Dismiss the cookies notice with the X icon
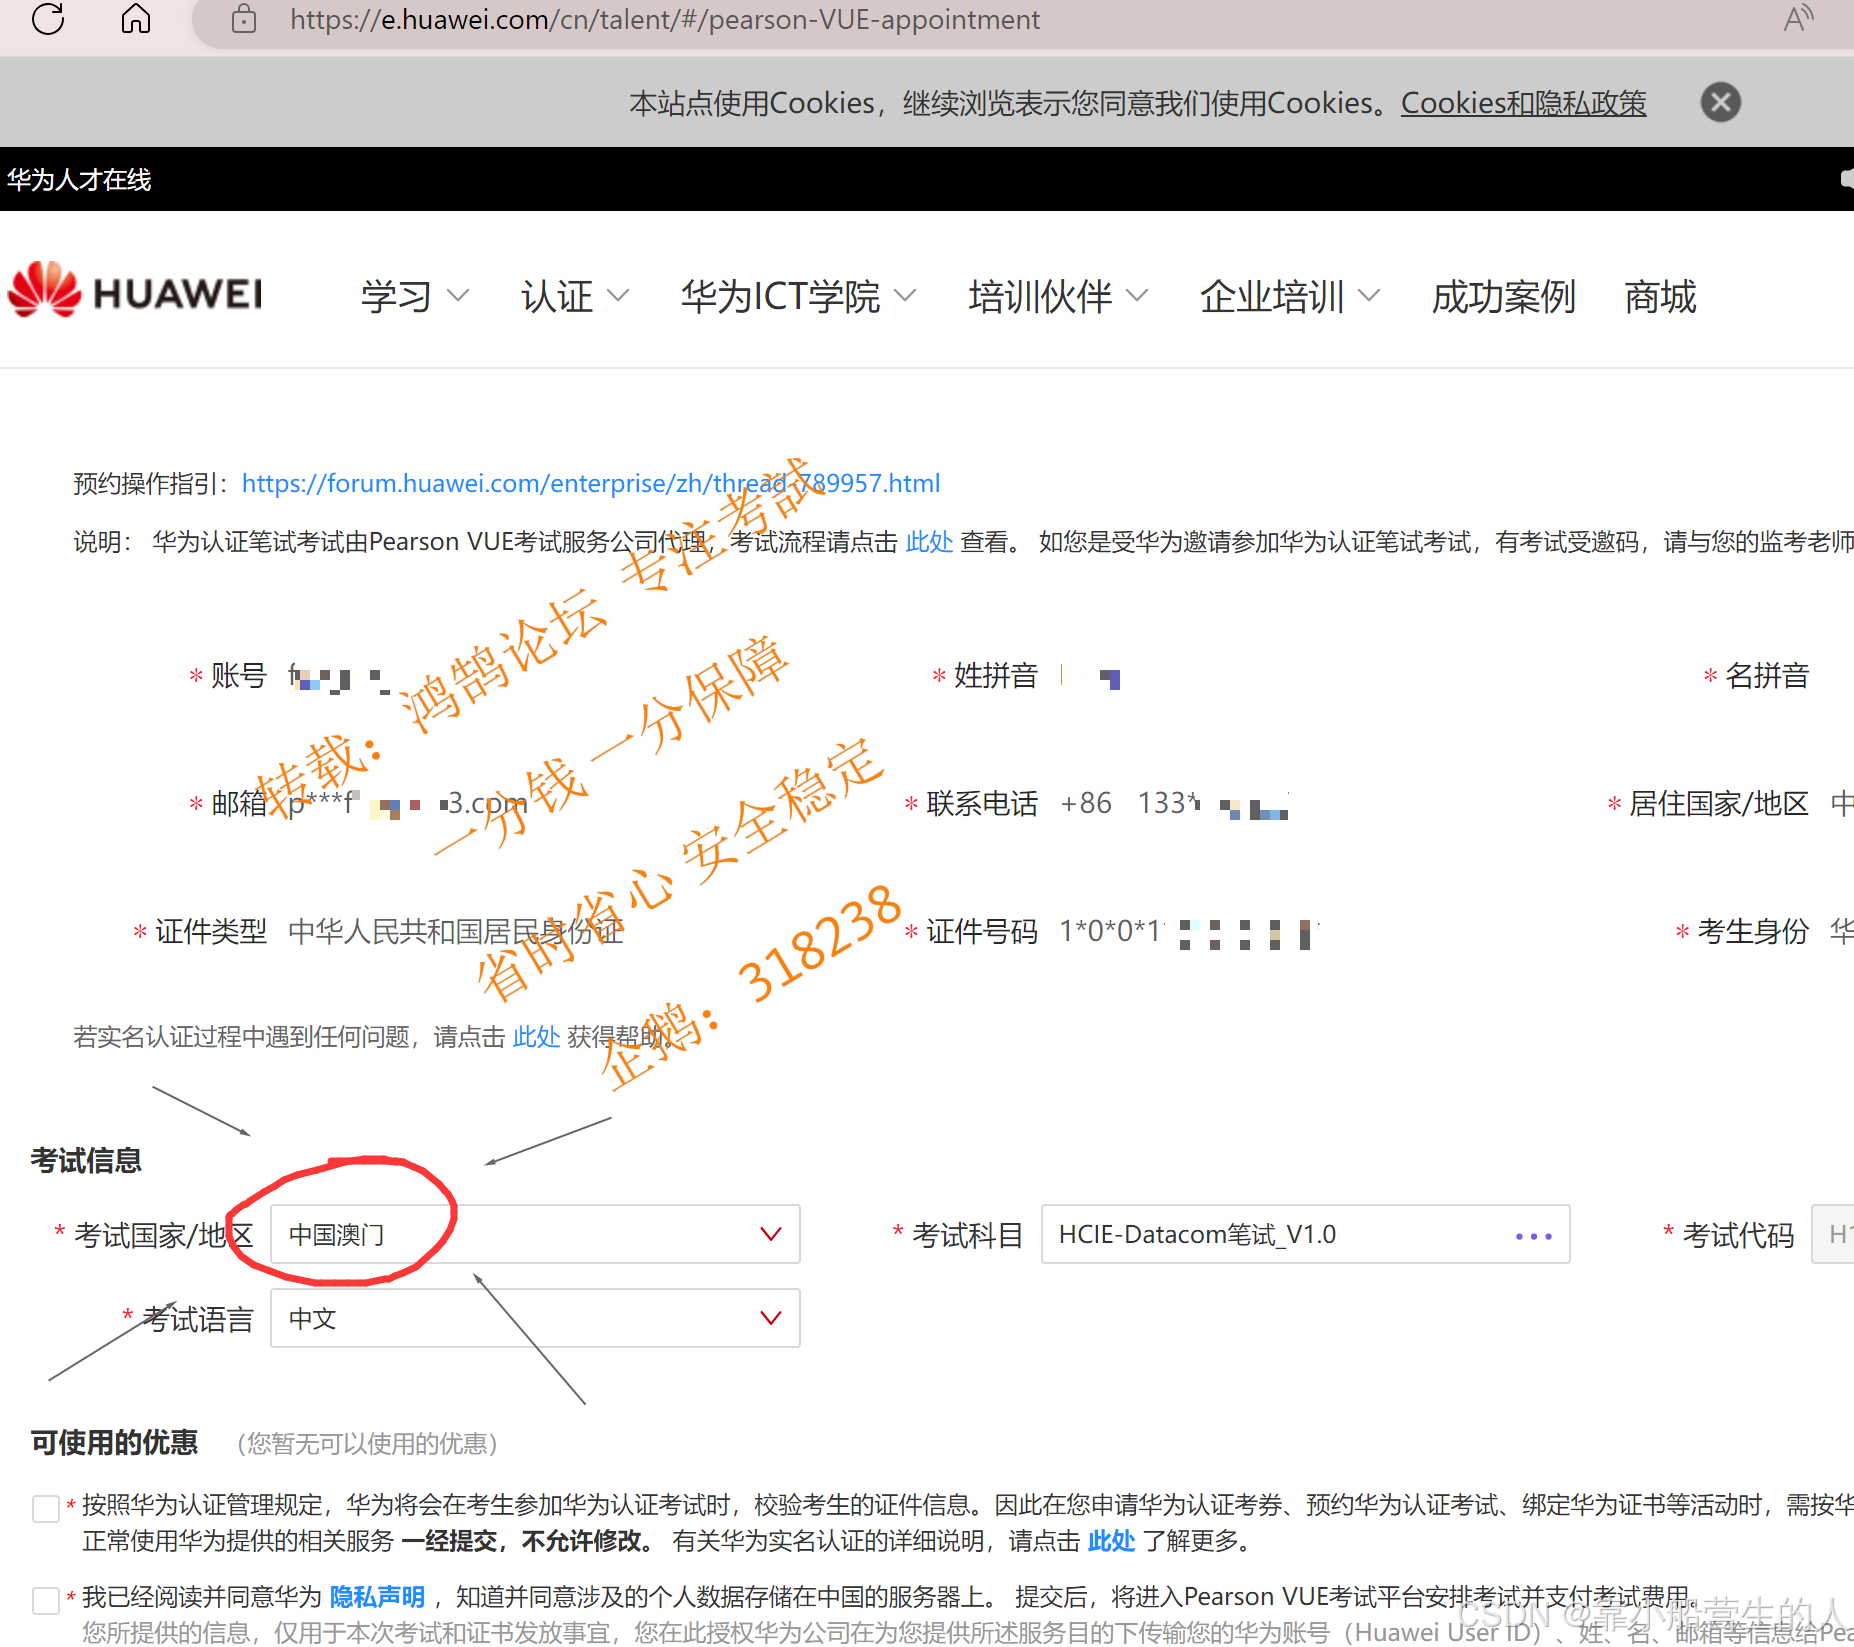The width and height of the screenshot is (1854, 1647). coord(1720,102)
